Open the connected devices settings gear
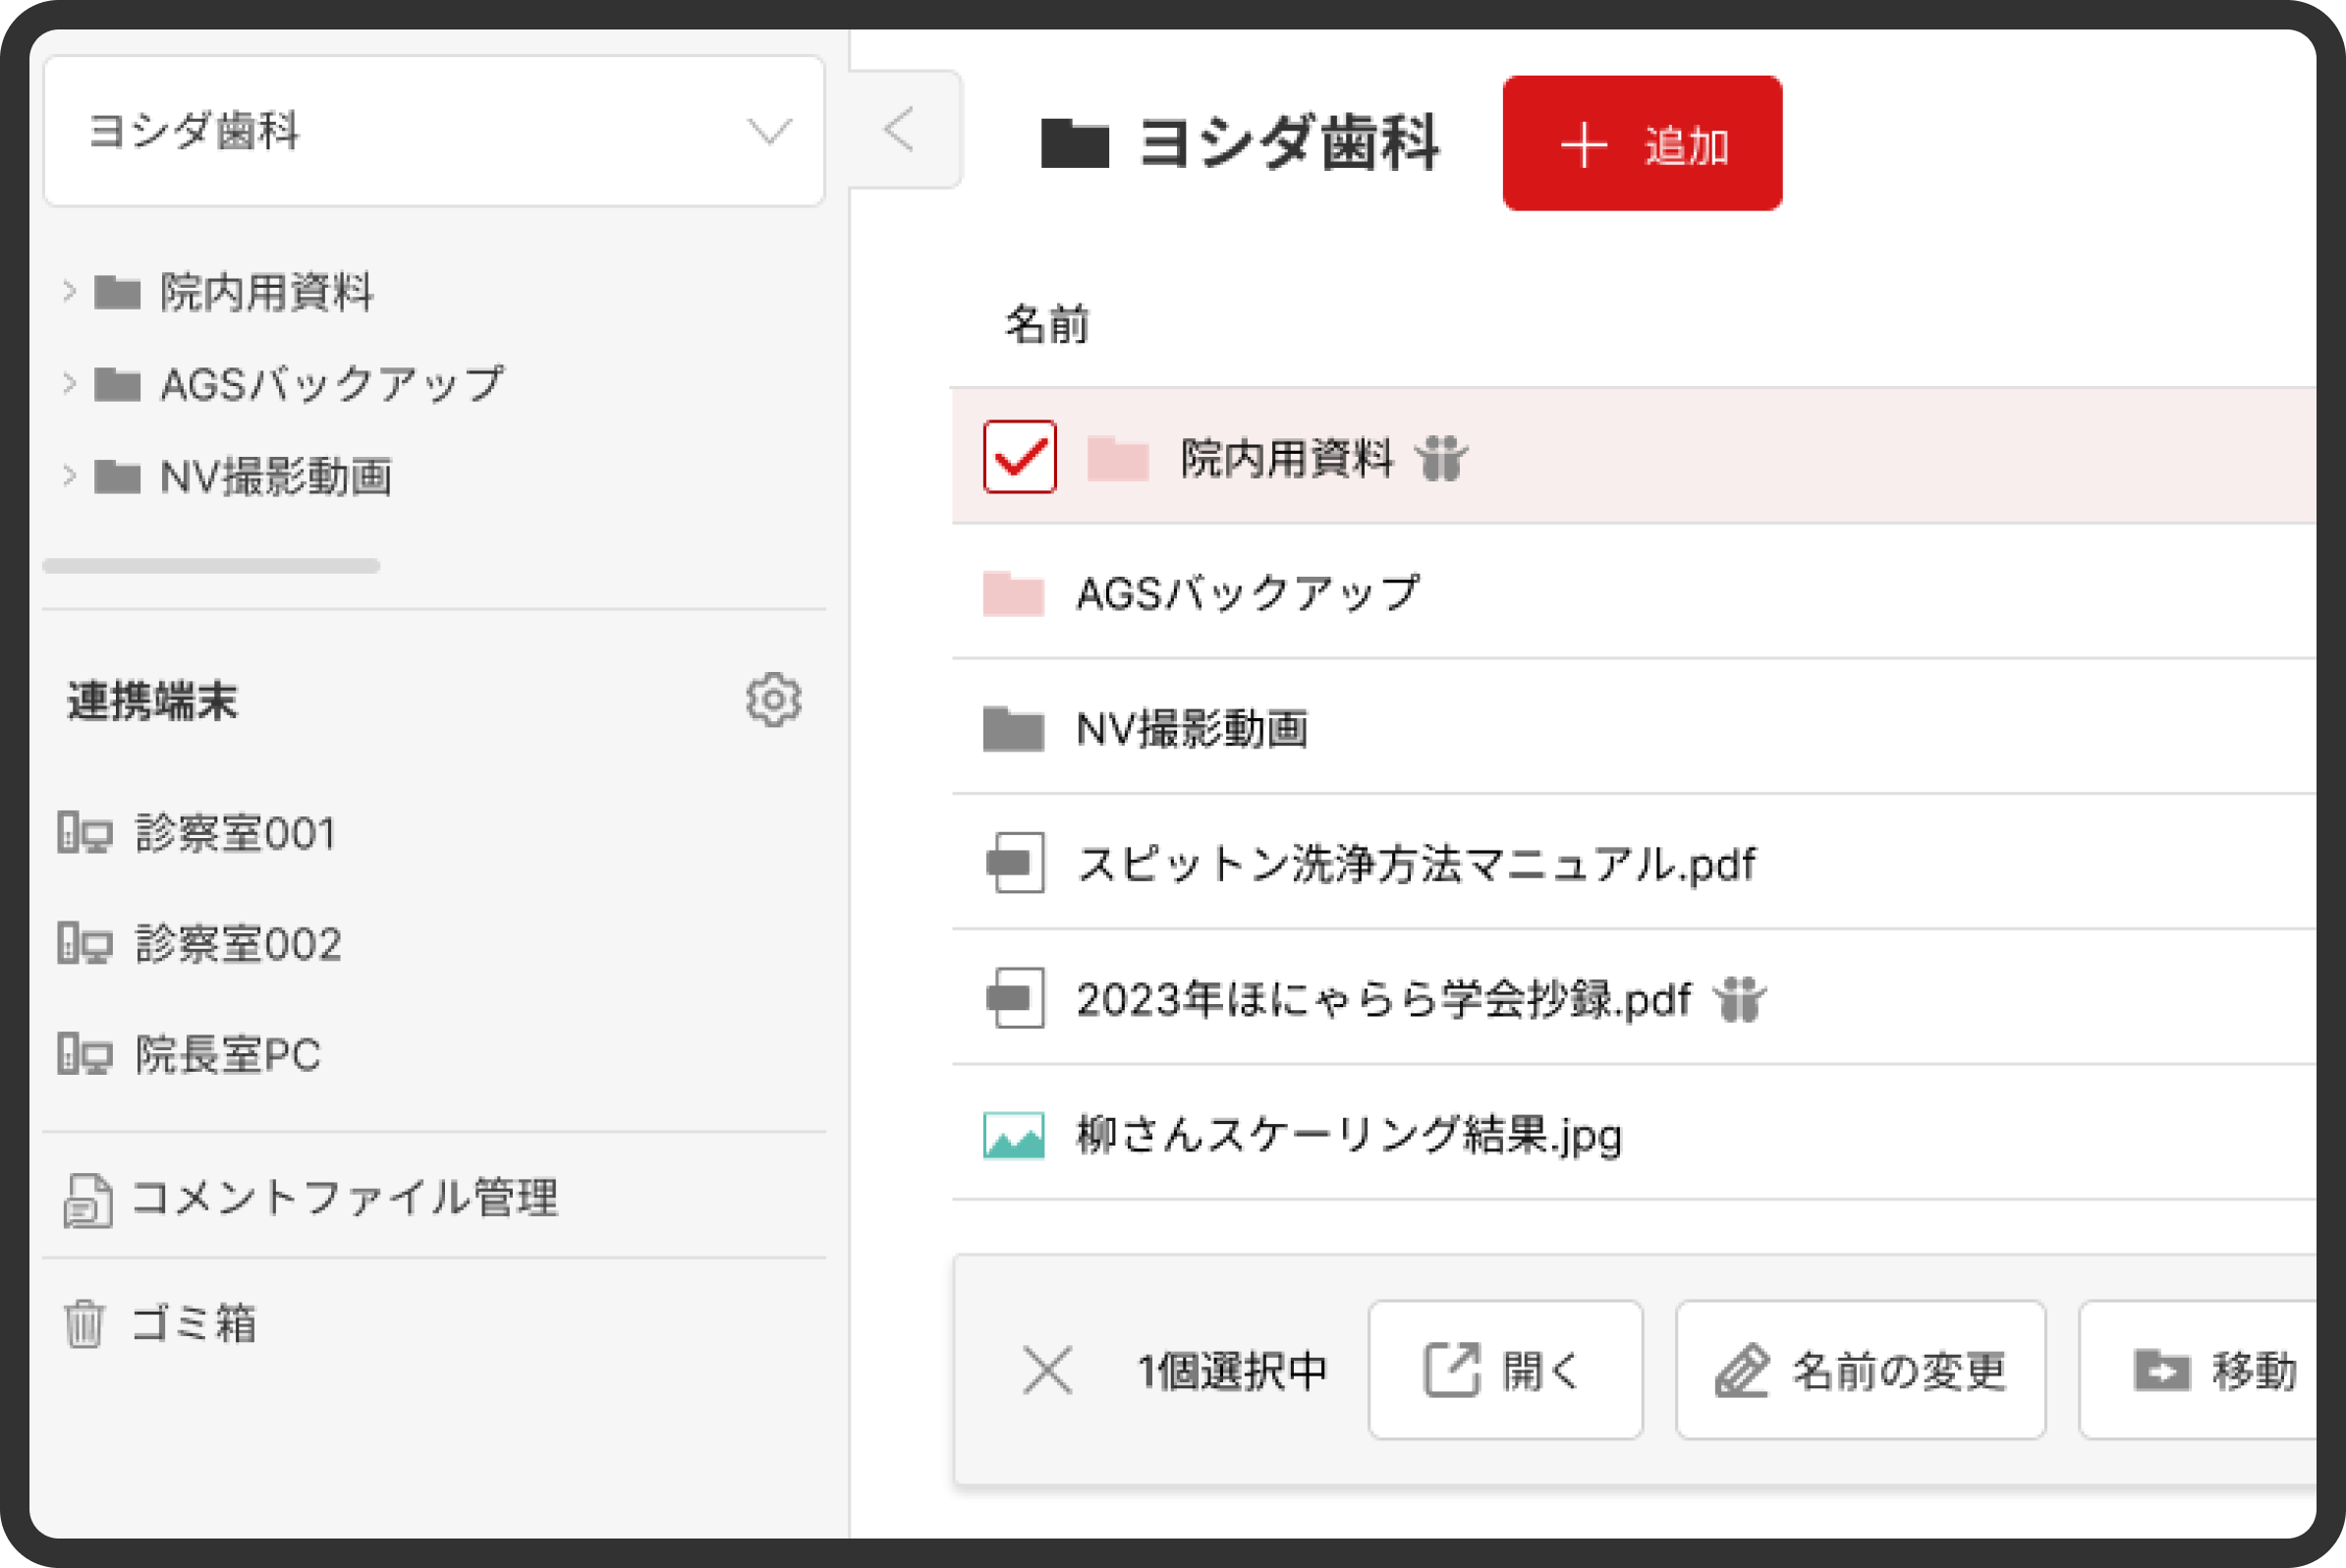The image size is (2346, 1568). tap(773, 700)
